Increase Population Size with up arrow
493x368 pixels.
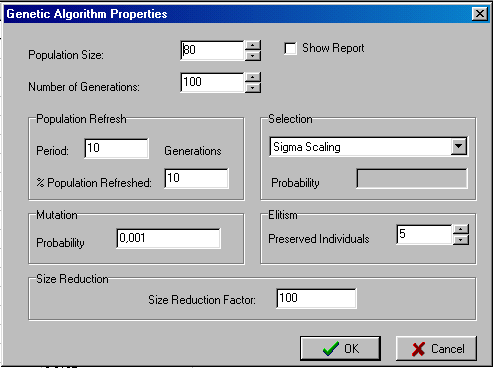(253, 45)
